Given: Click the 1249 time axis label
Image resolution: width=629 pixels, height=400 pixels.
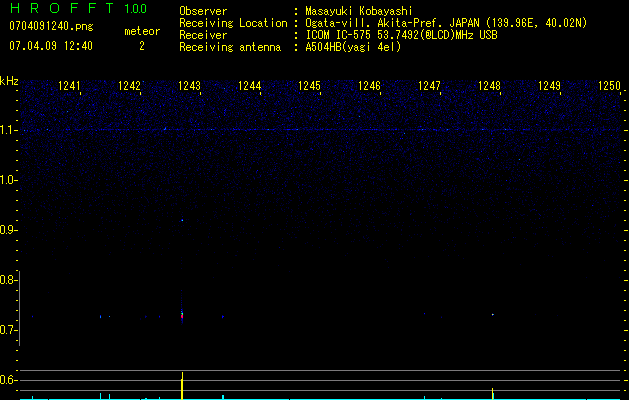Looking at the screenshot, I should click(x=549, y=86).
